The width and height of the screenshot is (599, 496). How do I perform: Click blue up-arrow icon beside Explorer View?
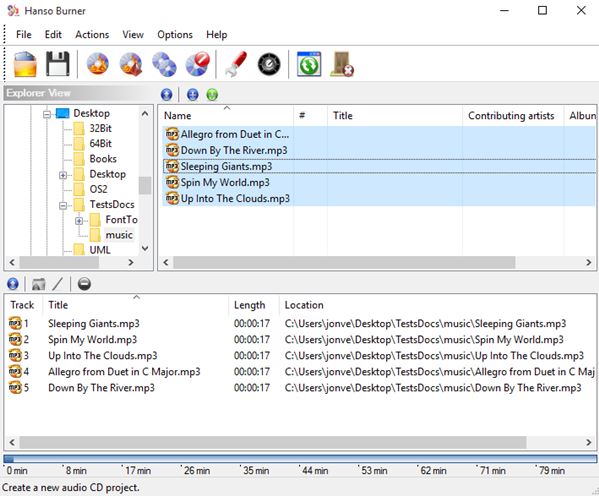[167, 94]
